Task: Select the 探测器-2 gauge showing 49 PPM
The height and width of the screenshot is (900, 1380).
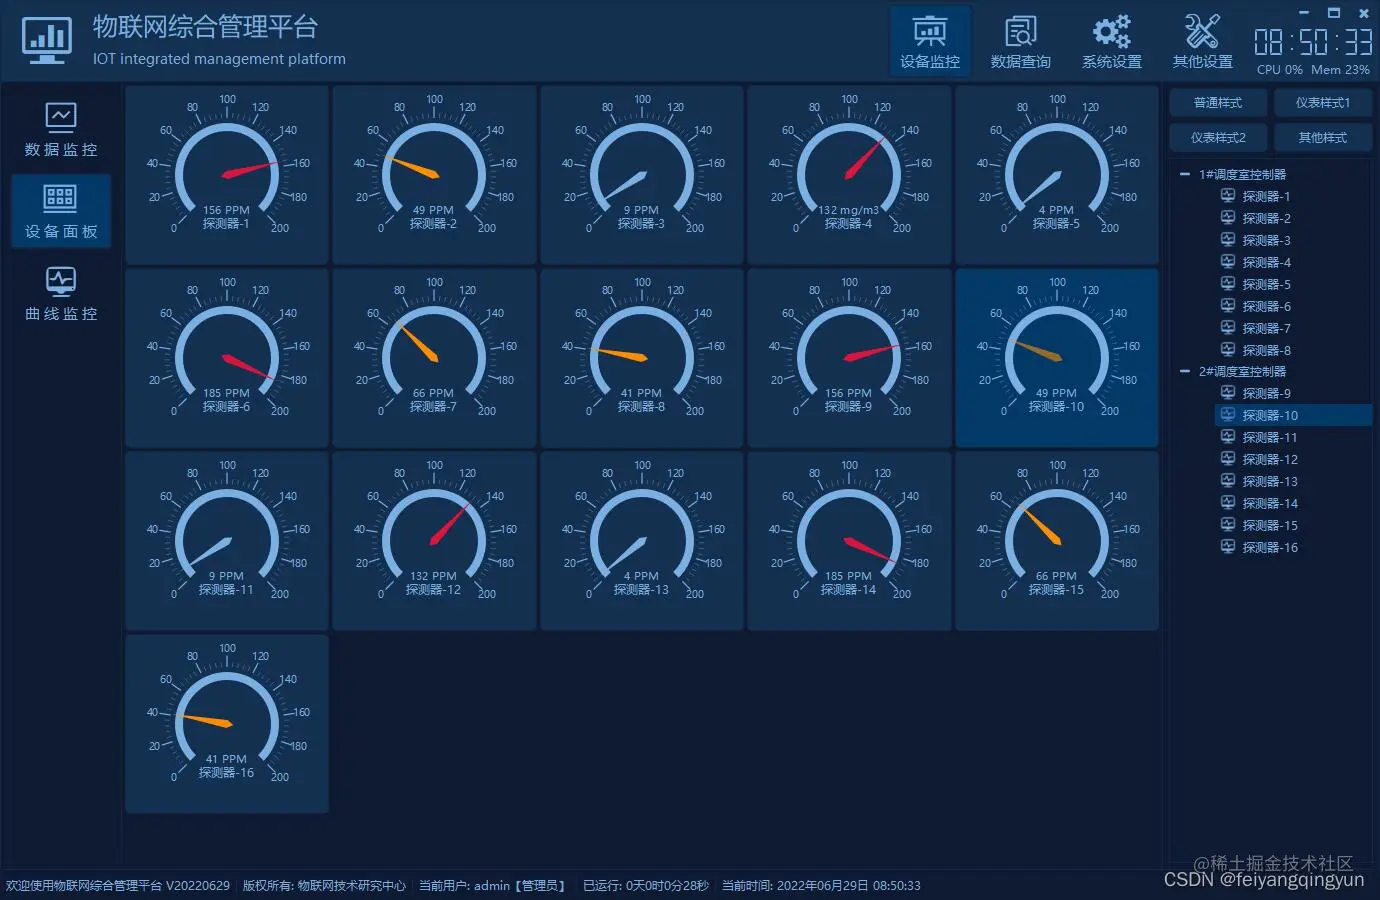Action: [x=434, y=175]
